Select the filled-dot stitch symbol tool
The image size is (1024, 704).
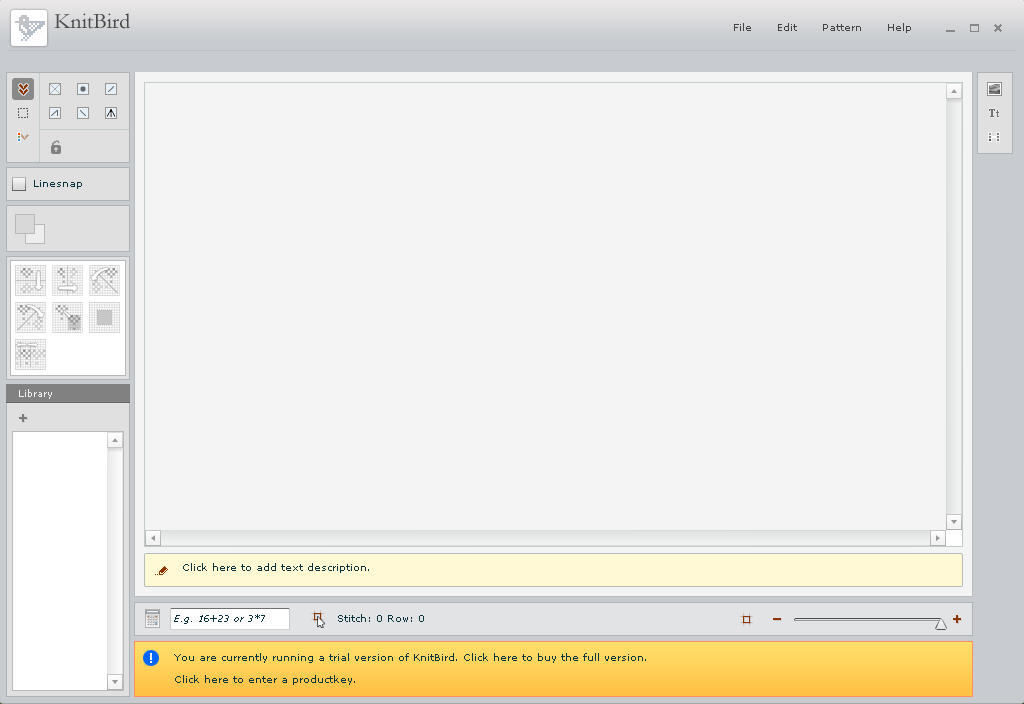(x=83, y=89)
